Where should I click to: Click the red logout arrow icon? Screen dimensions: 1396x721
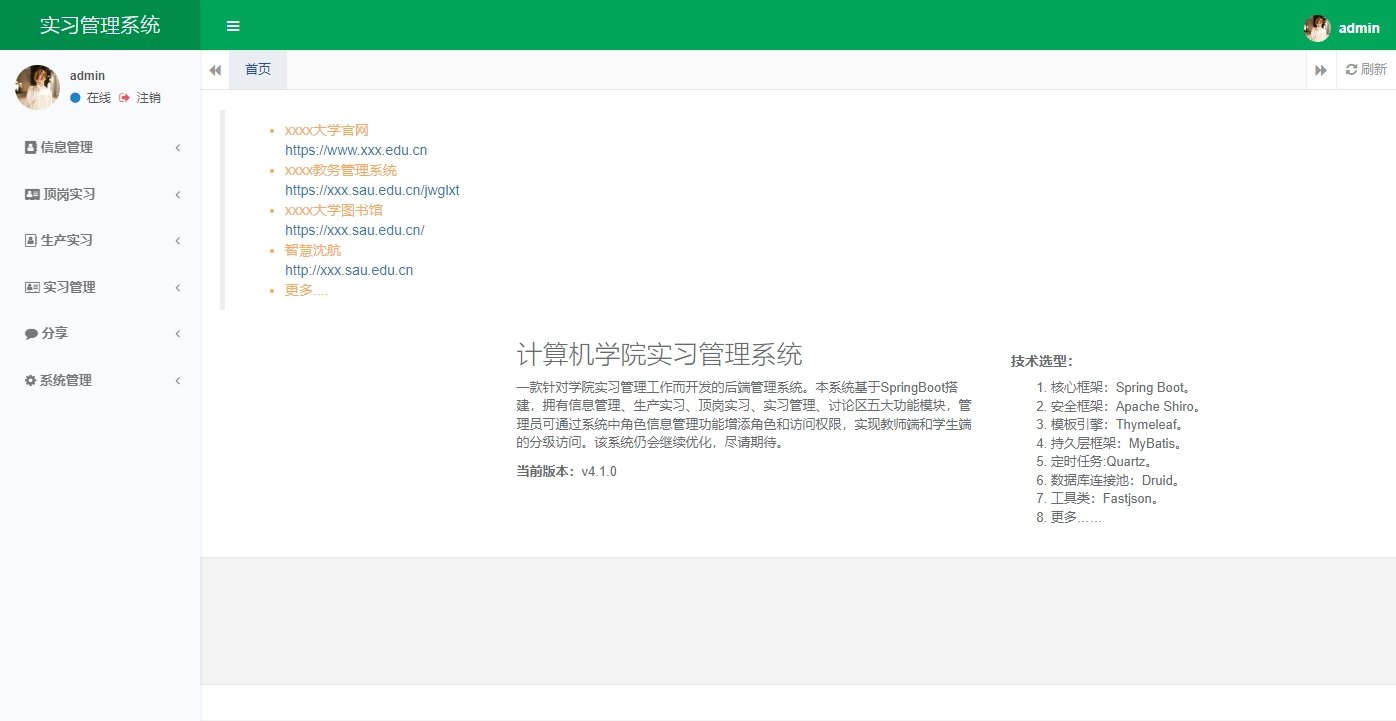124,98
